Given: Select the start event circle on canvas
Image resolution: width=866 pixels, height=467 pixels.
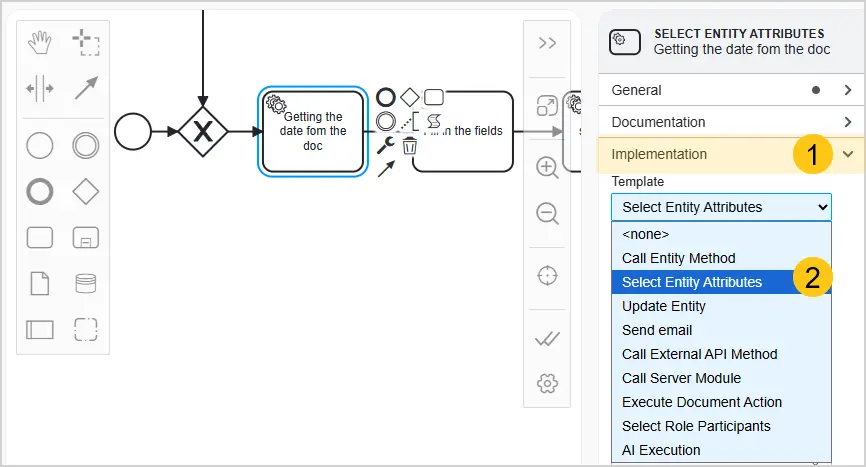Looking at the screenshot, I should point(133,131).
